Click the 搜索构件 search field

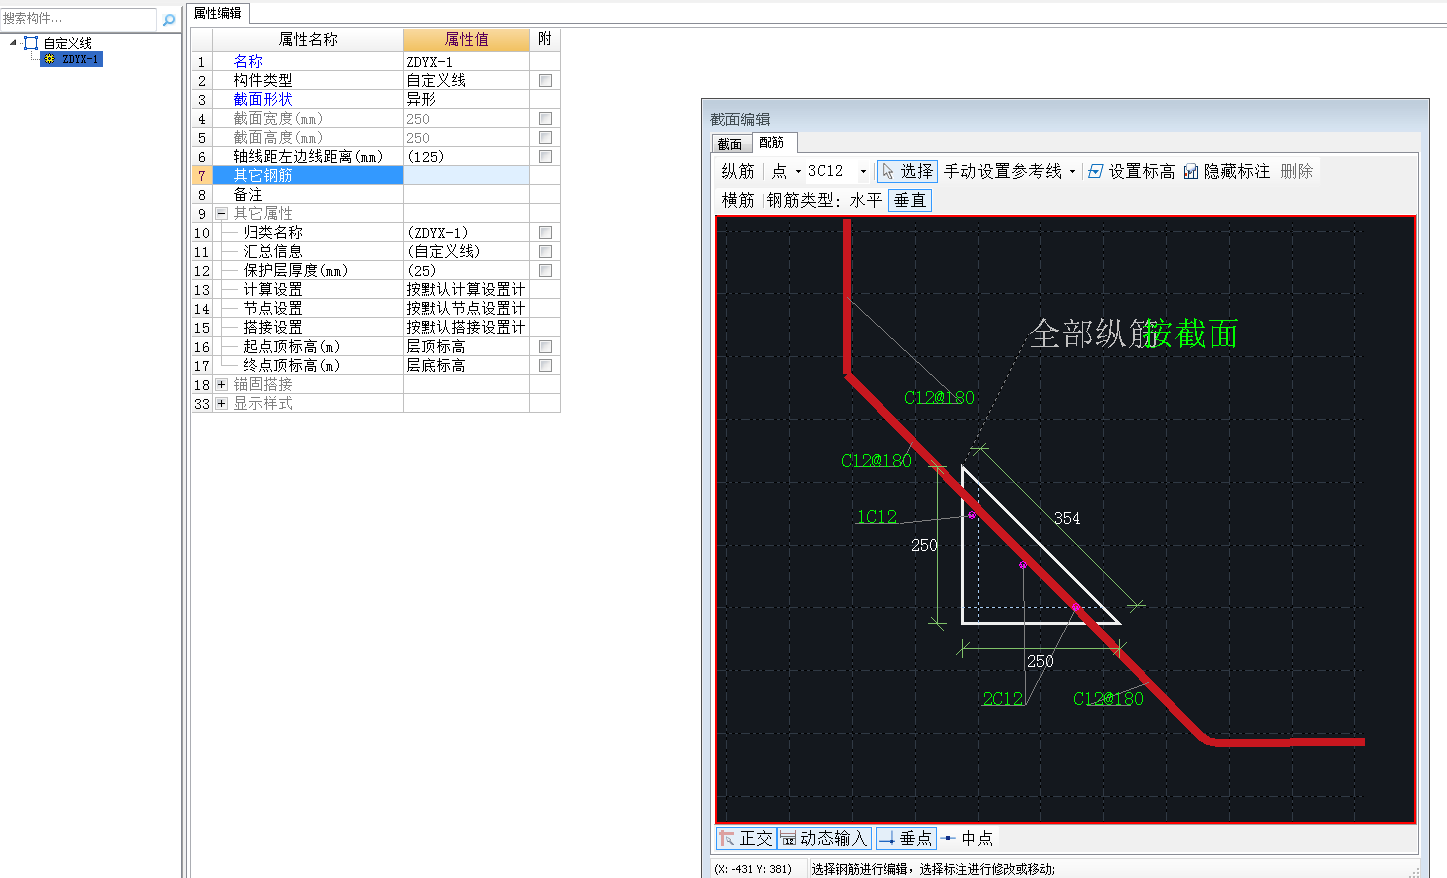(x=78, y=18)
